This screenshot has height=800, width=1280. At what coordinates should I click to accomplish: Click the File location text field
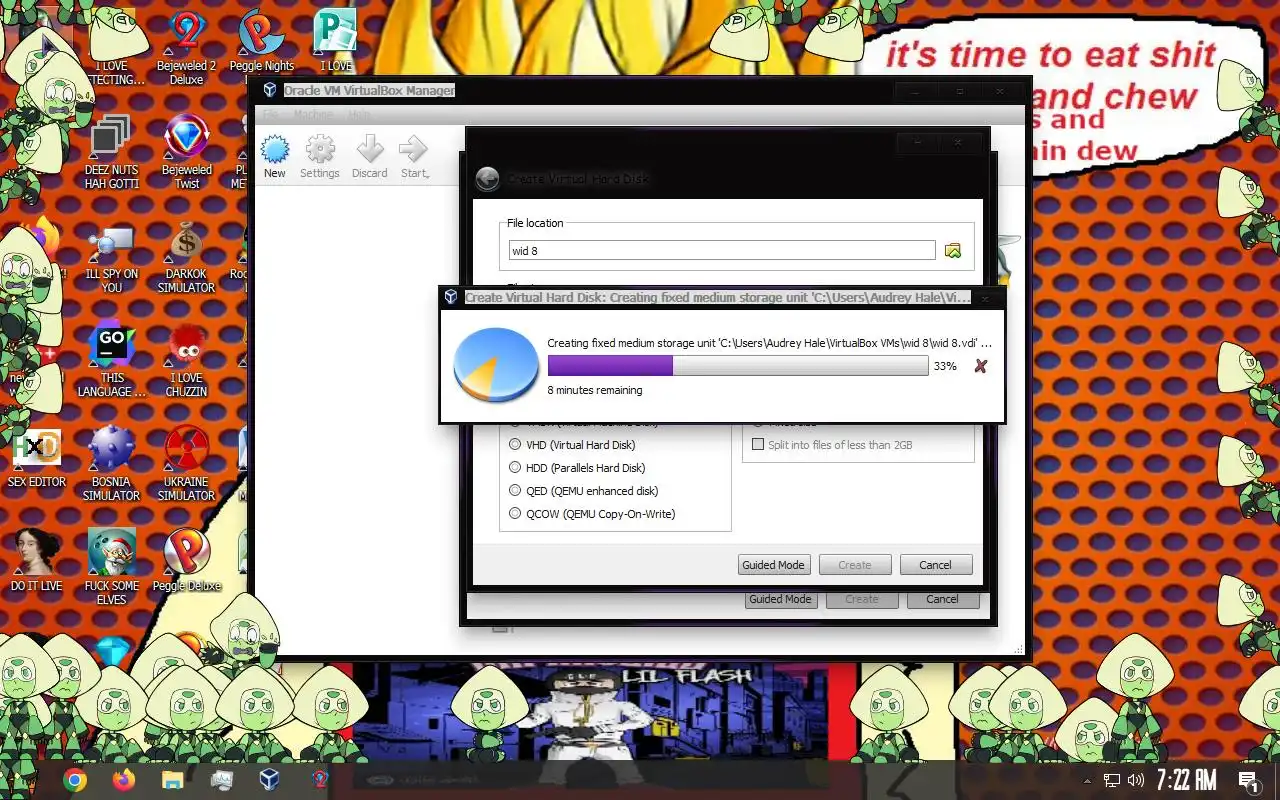click(722, 251)
